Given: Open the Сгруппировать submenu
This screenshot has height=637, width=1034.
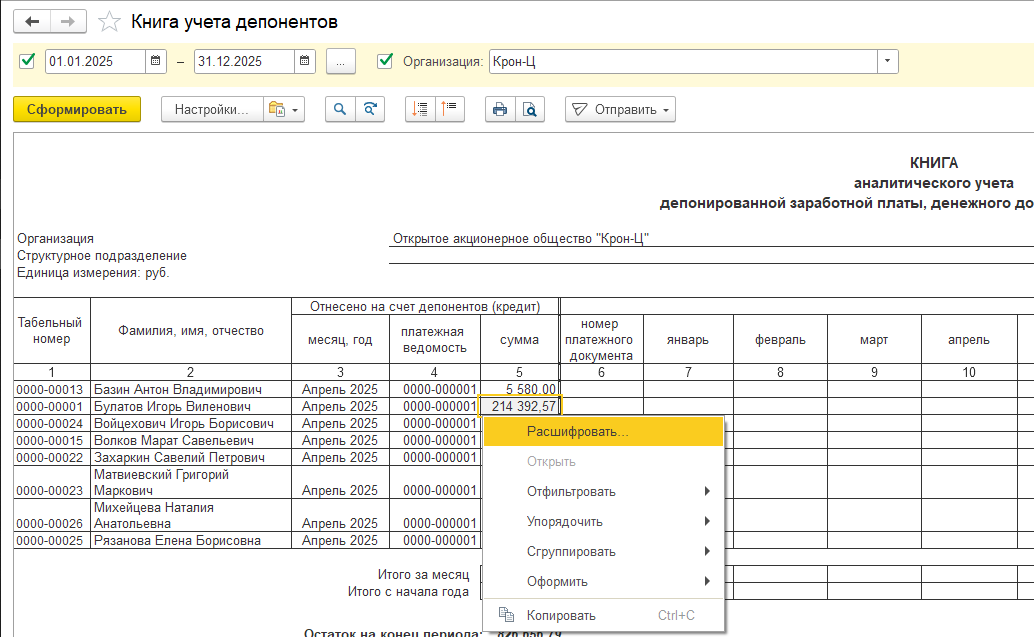Looking at the screenshot, I should (x=571, y=551).
